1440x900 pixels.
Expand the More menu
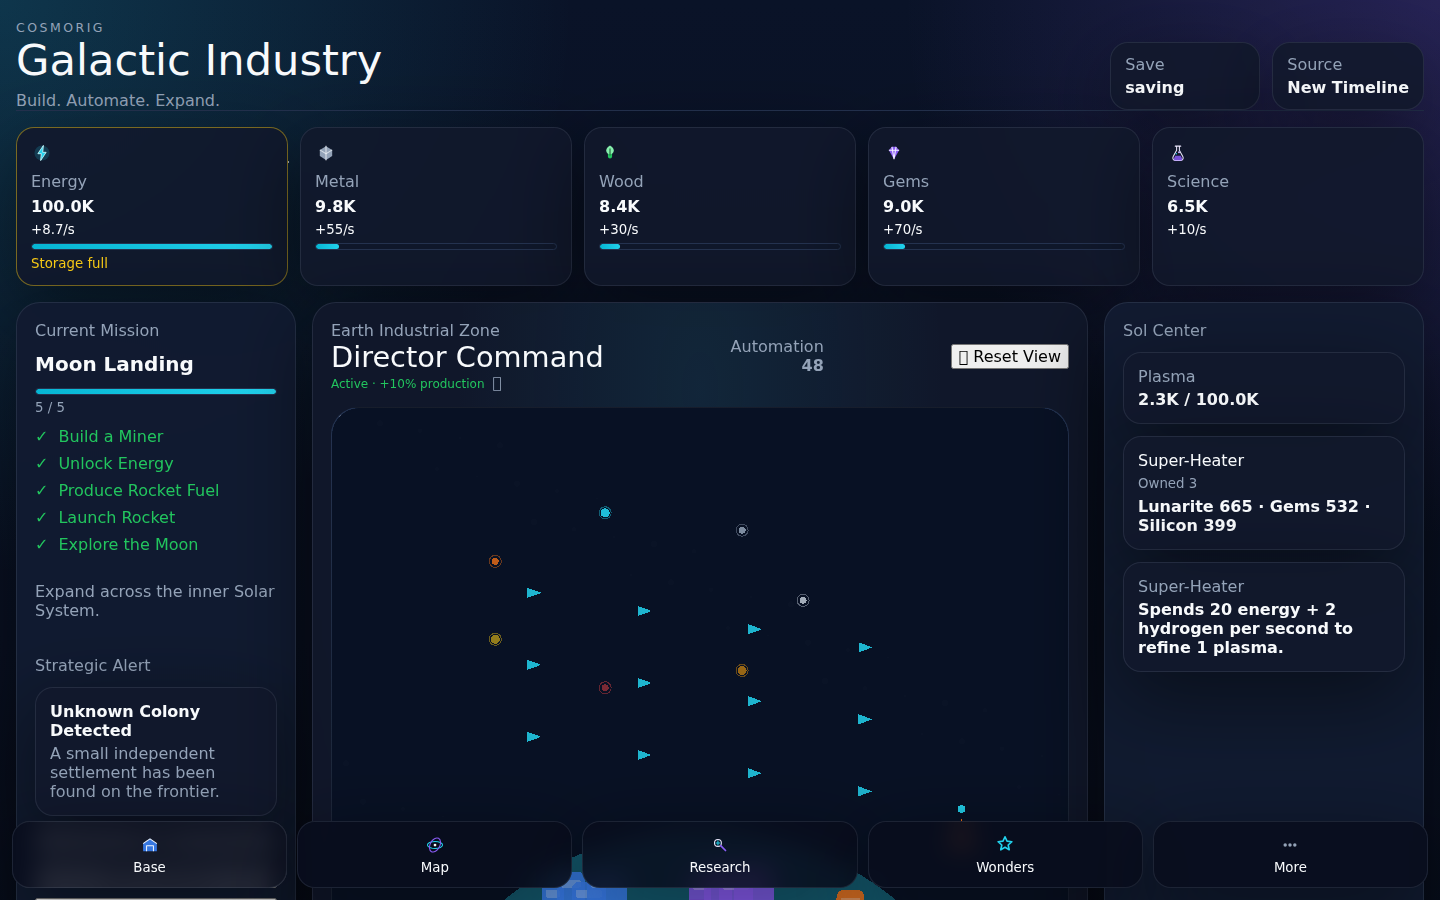(1290, 855)
